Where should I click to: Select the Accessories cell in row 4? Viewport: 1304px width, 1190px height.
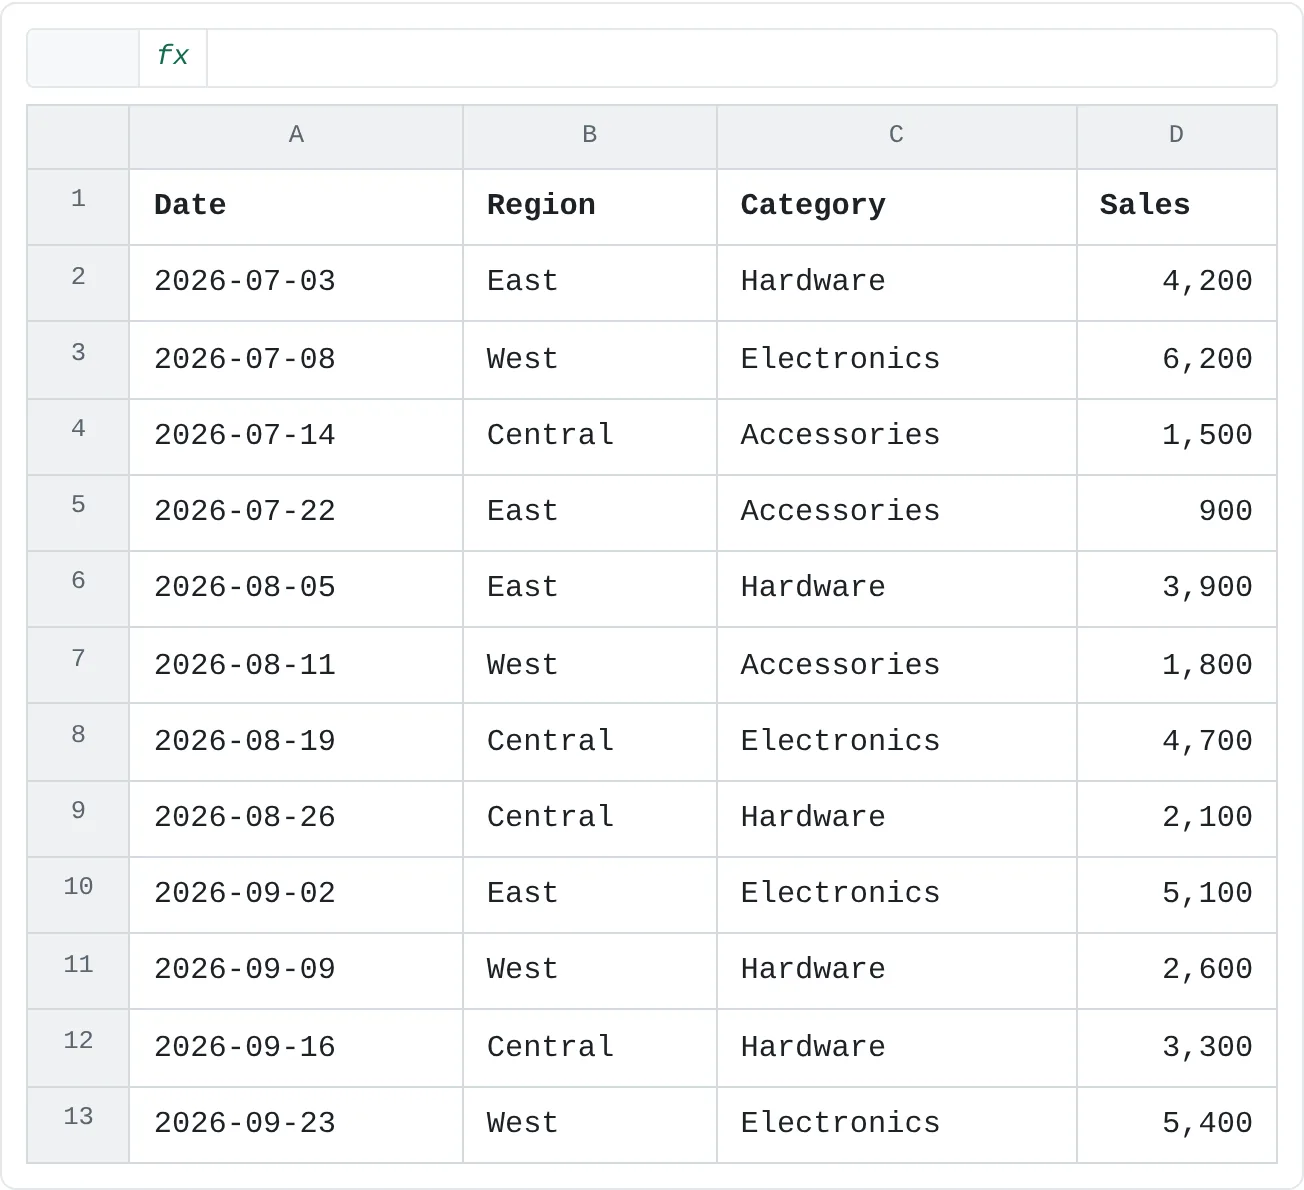click(897, 437)
